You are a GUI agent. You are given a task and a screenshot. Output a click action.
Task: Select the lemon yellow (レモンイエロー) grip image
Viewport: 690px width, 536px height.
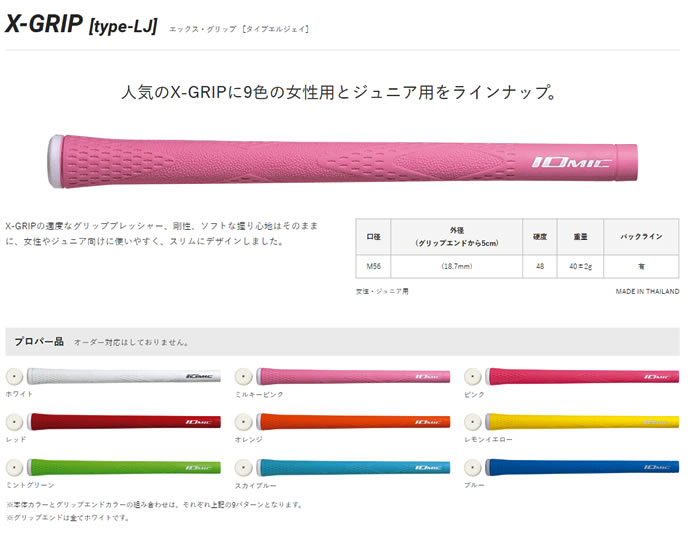coord(582,422)
